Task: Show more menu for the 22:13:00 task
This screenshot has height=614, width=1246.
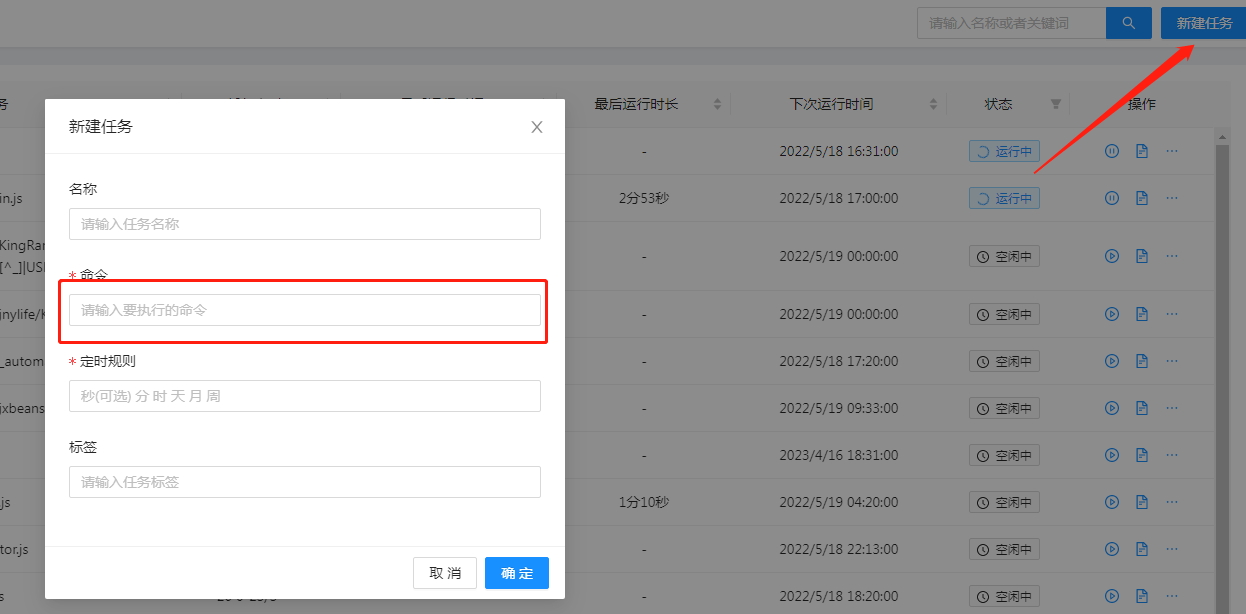Action: coord(1172,549)
